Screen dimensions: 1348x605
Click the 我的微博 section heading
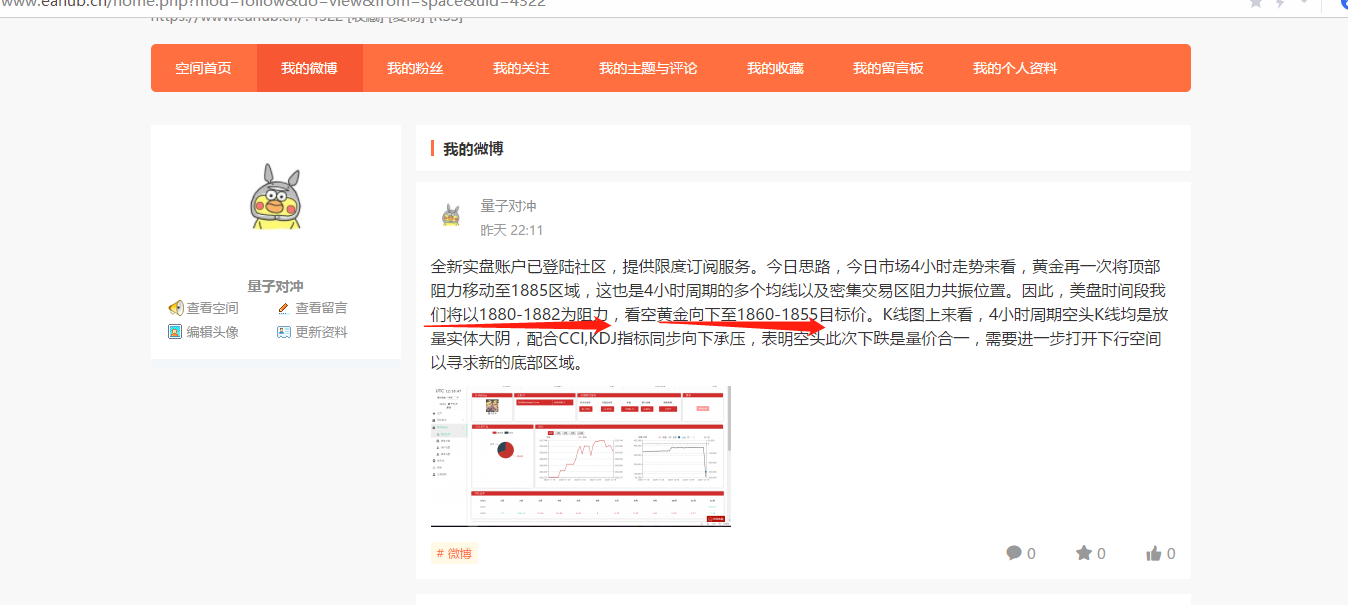tap(473, 149)
